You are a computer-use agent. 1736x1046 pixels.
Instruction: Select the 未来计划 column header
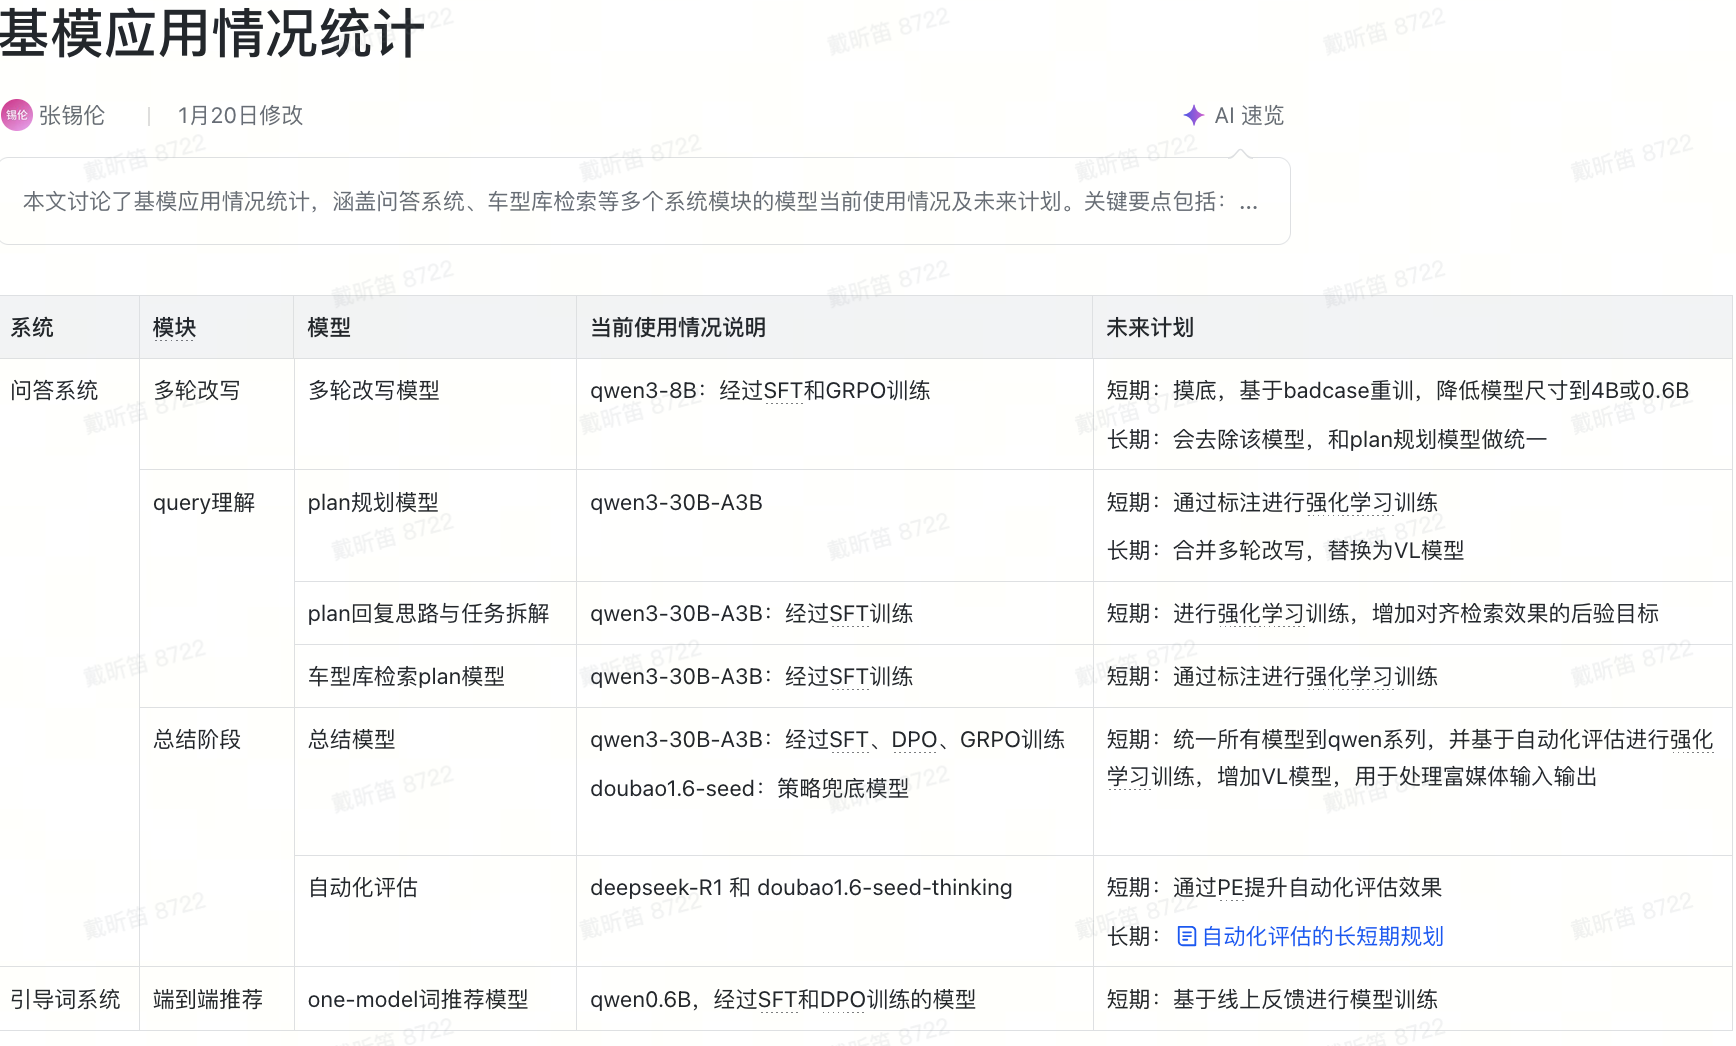[1150, 328]
